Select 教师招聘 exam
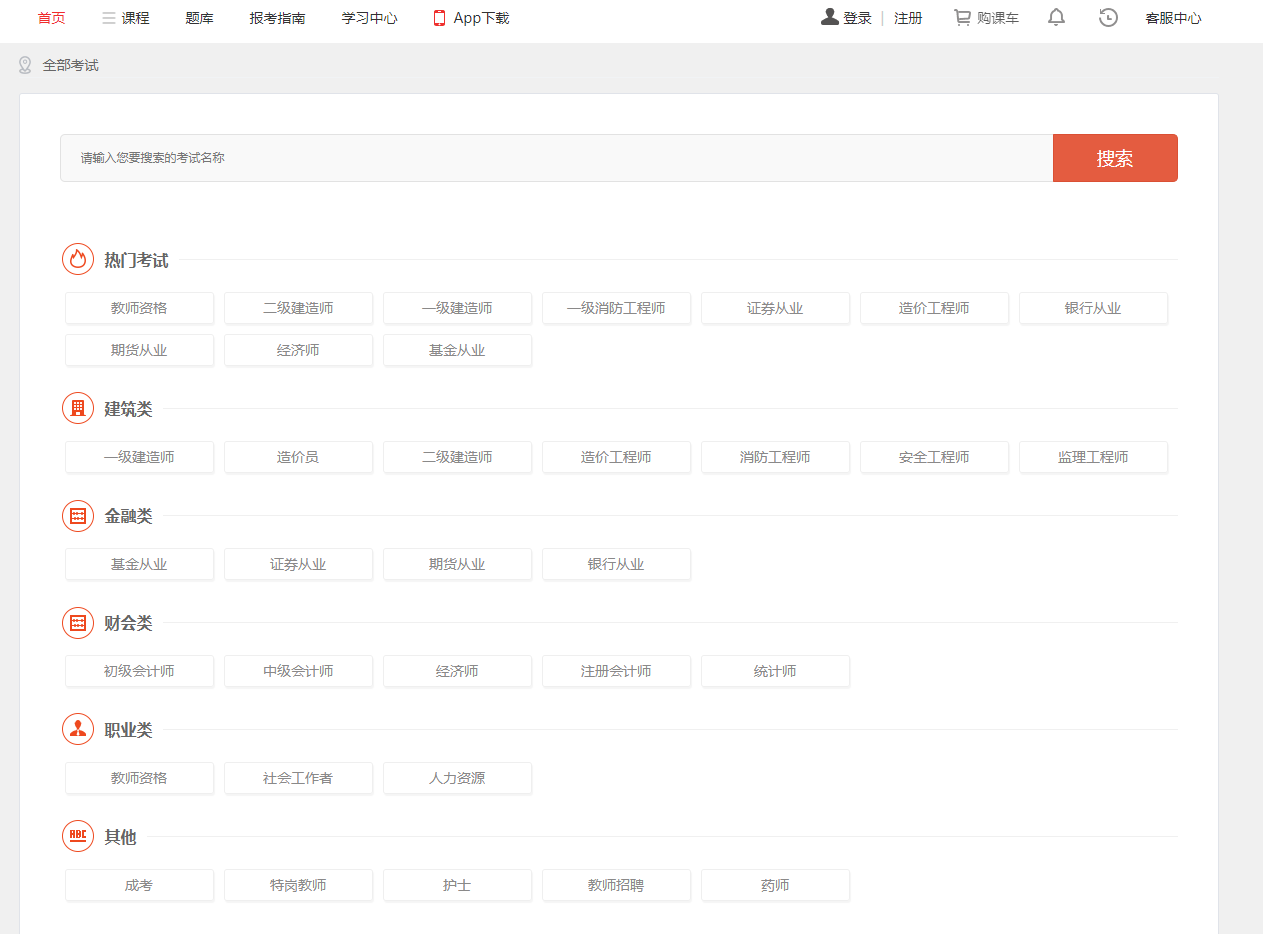The image size is (1263, 934). [616, 885]
